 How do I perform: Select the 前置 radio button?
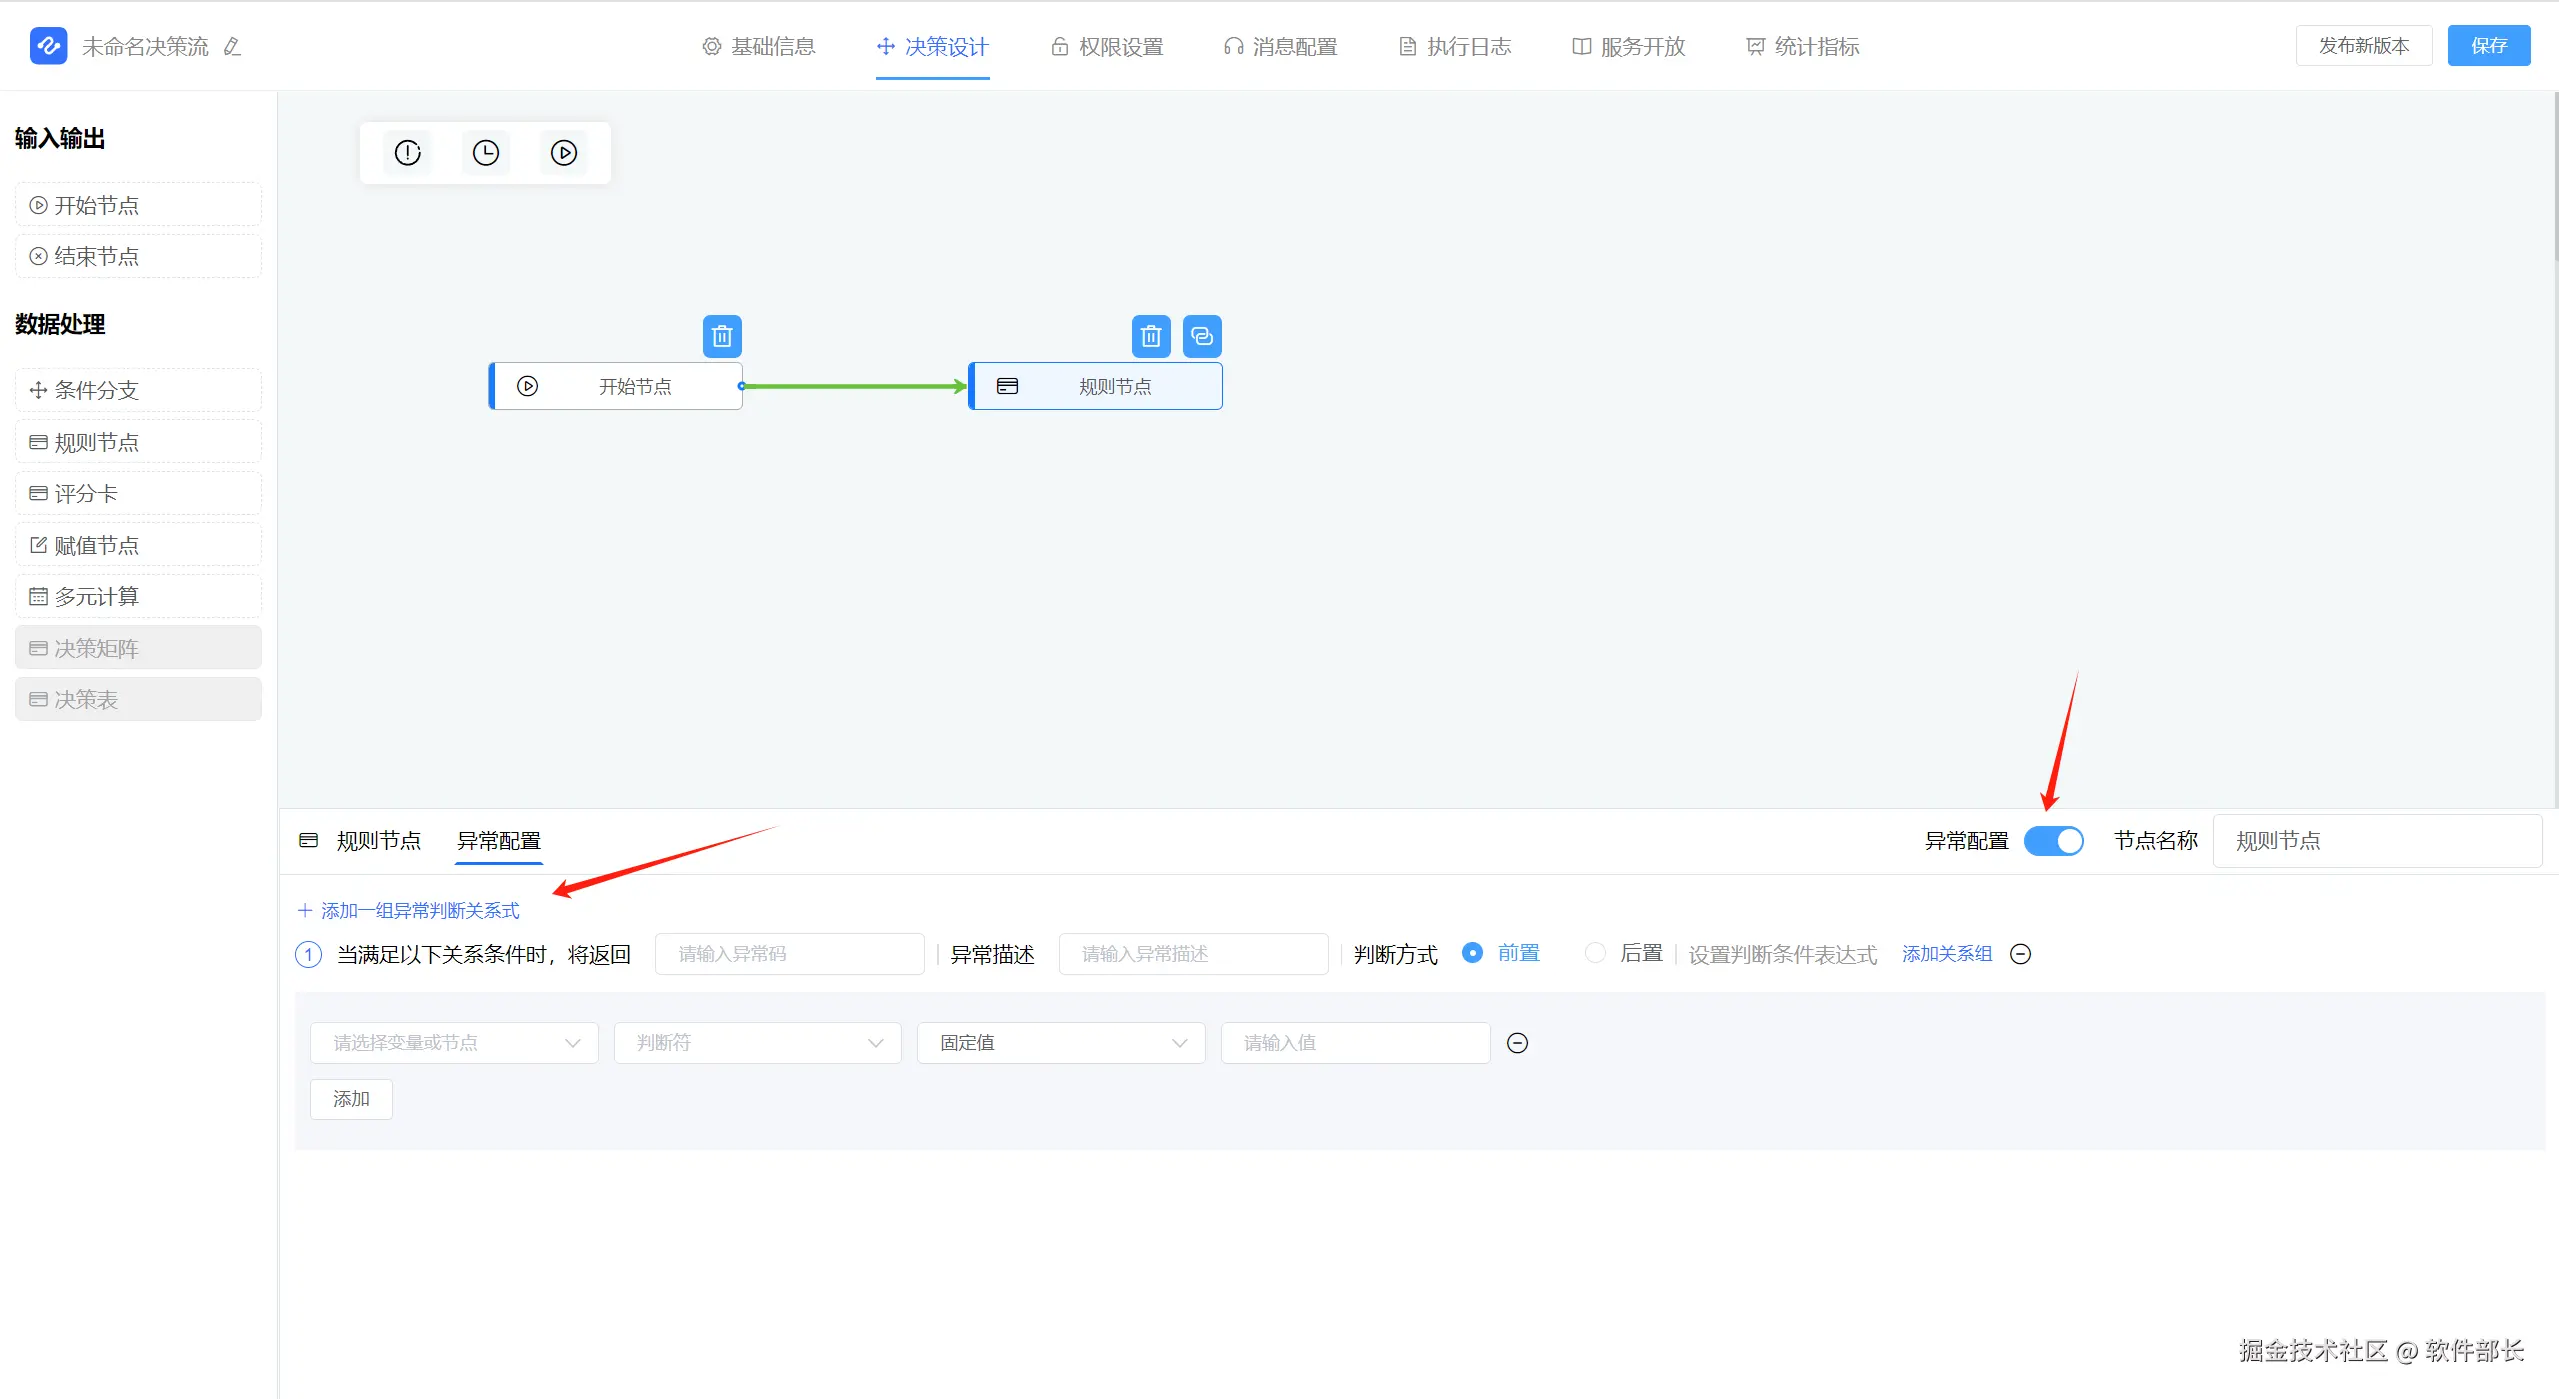tap(1472, 953)
